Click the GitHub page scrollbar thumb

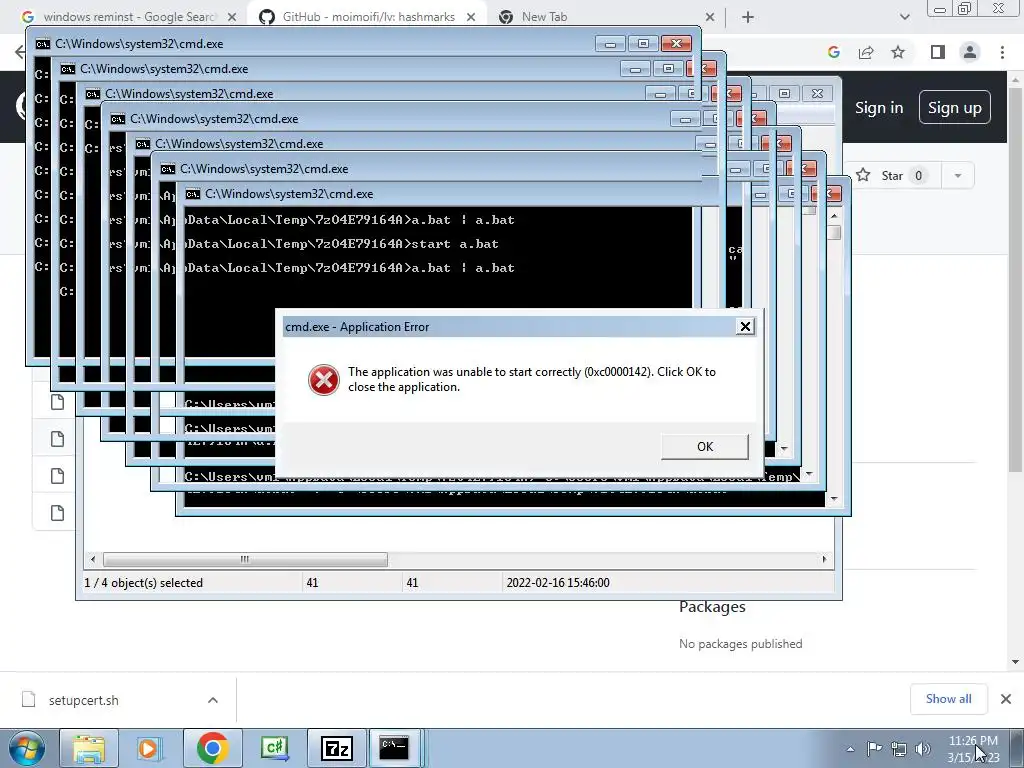(1015, 281)
